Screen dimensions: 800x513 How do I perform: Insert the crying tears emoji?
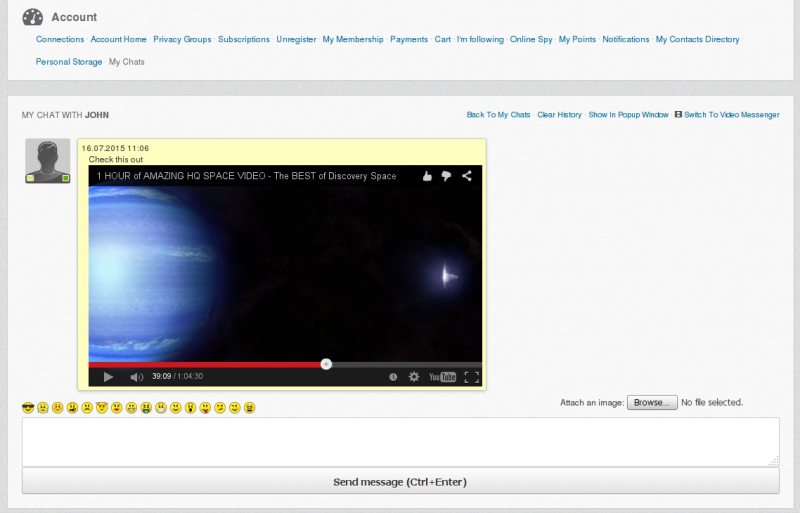click(x=43, y=407)
